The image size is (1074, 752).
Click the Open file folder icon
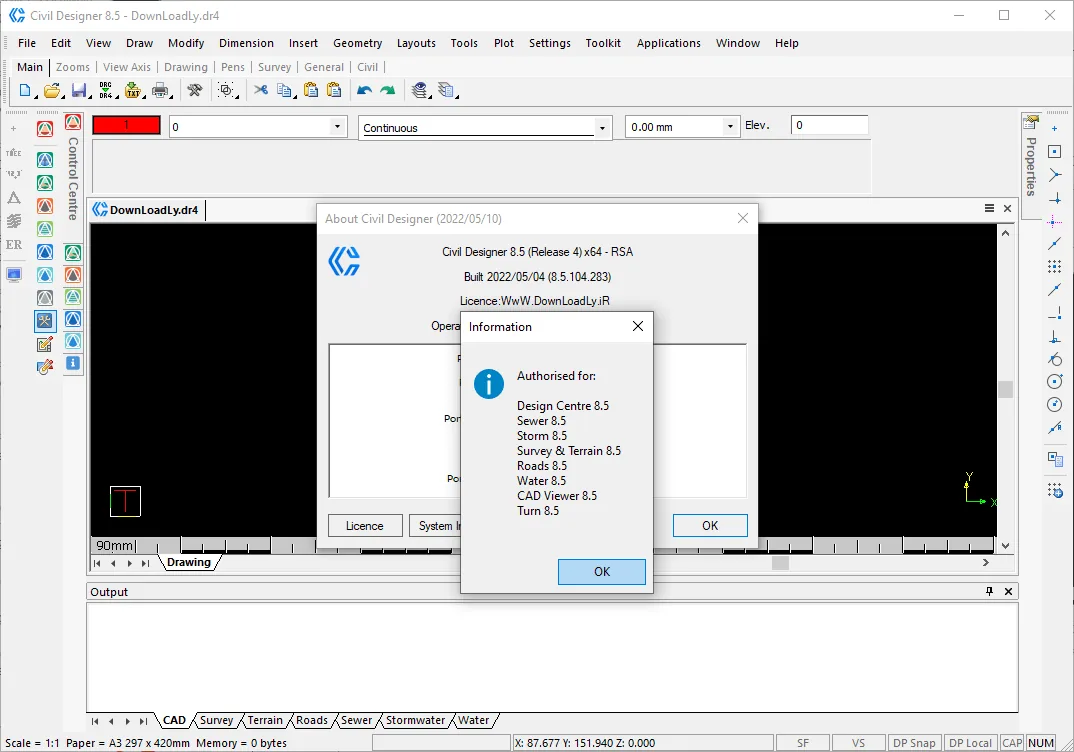(51, 90)
